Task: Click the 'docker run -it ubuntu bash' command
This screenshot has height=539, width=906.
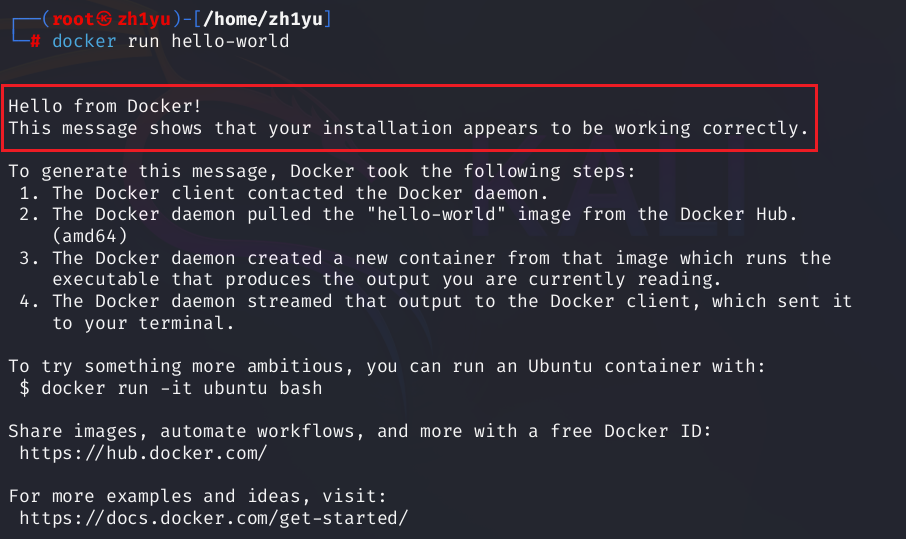Action: point(181,388)
